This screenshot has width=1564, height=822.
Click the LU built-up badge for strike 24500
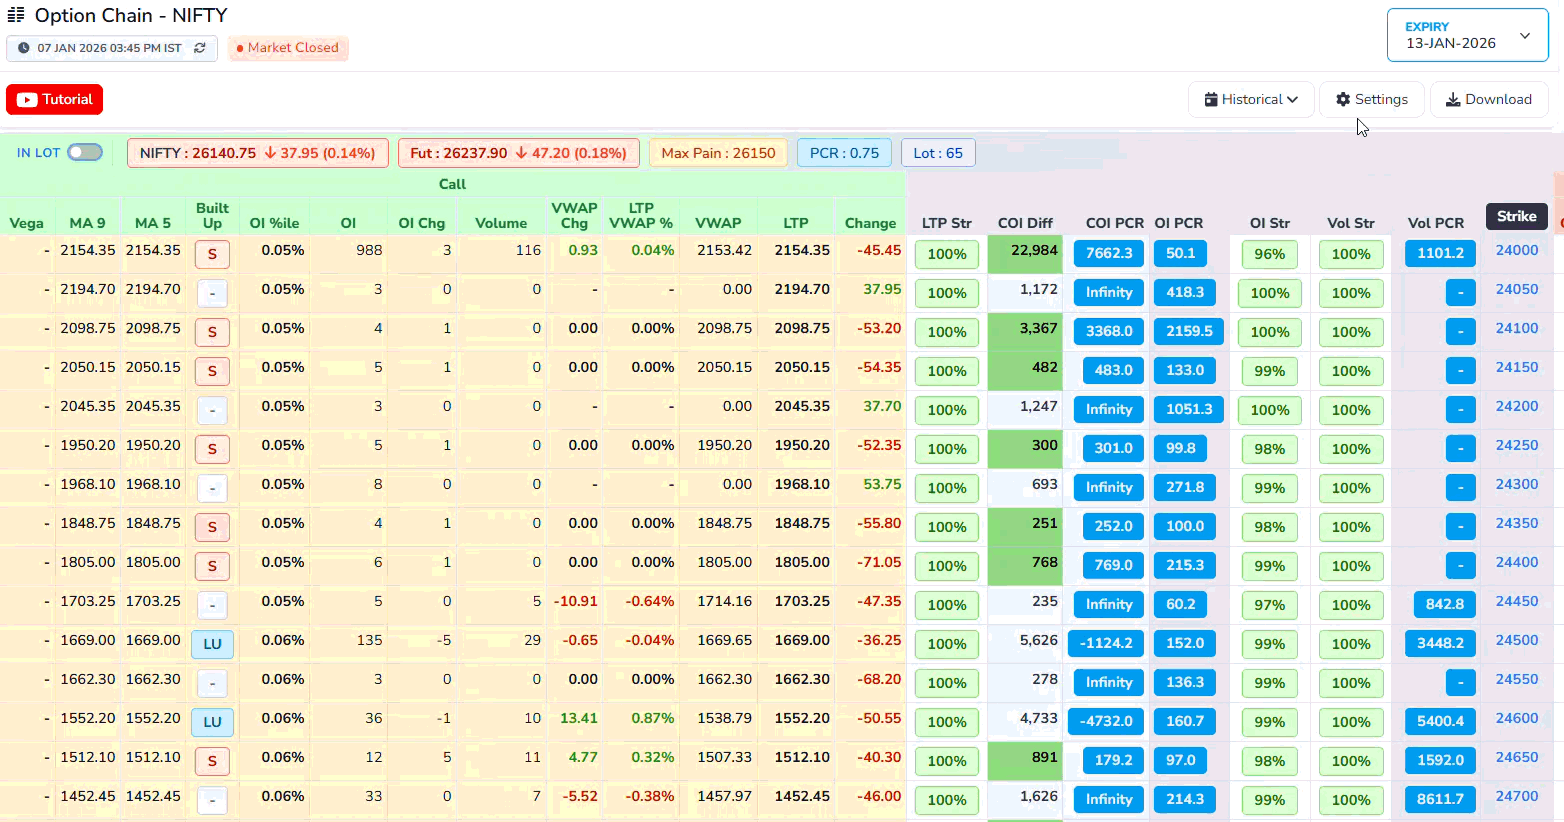(212, 644)
